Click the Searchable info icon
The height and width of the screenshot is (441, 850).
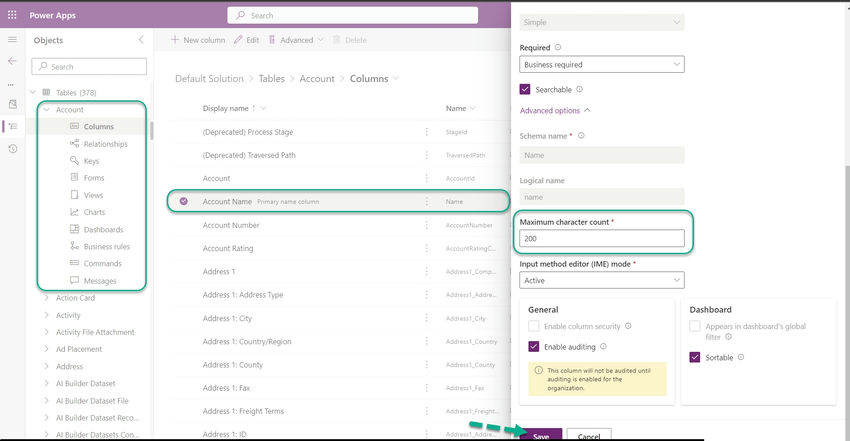pyautogui.click(x=579, y=89)
